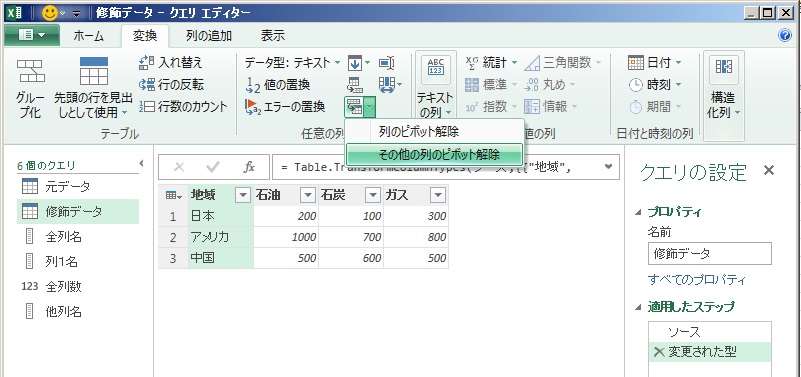
Task: Open the 変換 ribbon tab
Action: pos(145,36)
